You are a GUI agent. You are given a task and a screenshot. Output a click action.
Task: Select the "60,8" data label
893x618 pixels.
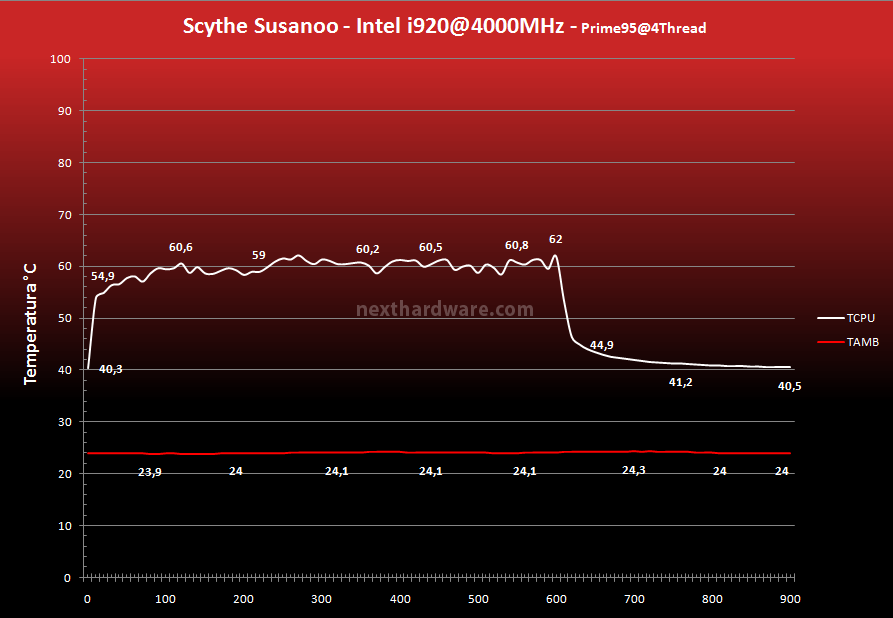click(x=517, y=245)
